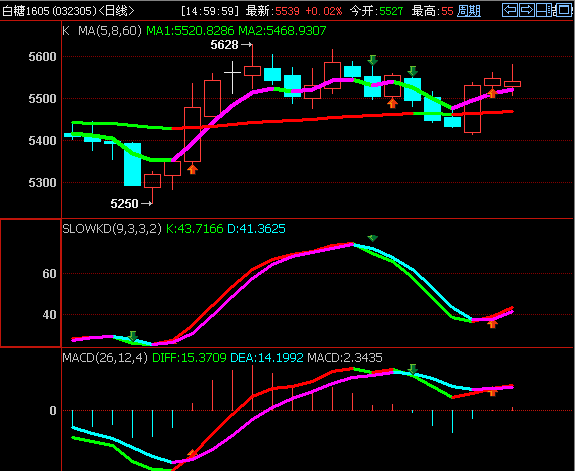Click the white doji cross candle

[232, 77]
